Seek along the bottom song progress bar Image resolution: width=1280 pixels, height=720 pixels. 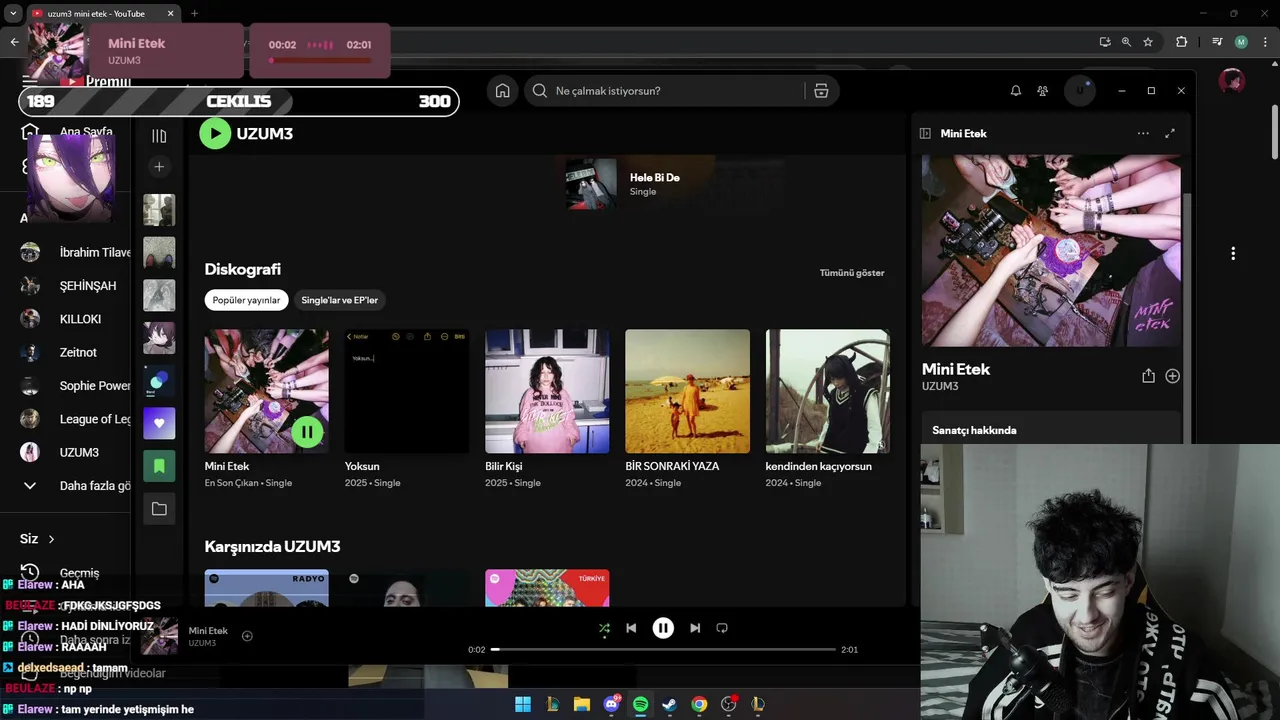[x=663, y=649]
